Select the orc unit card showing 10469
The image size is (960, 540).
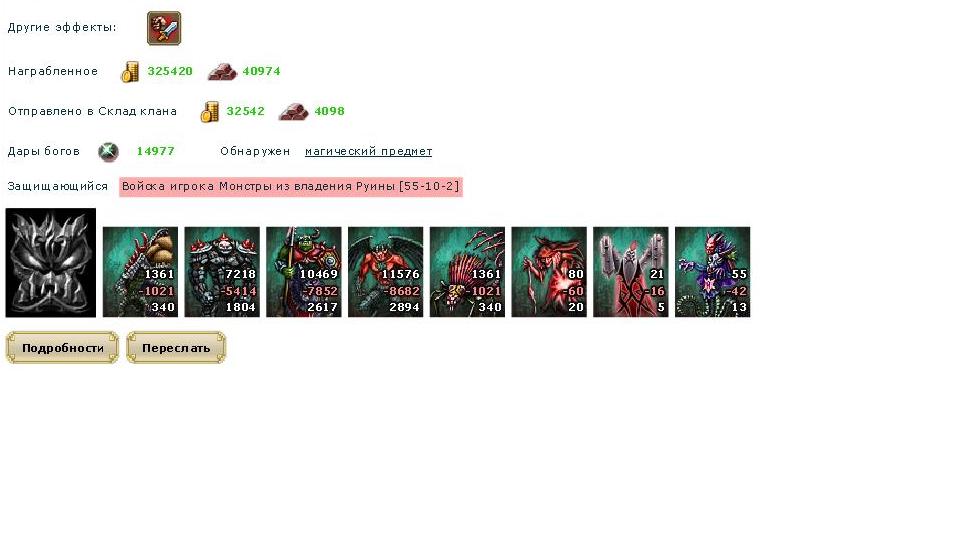click(x=304, y=272)
